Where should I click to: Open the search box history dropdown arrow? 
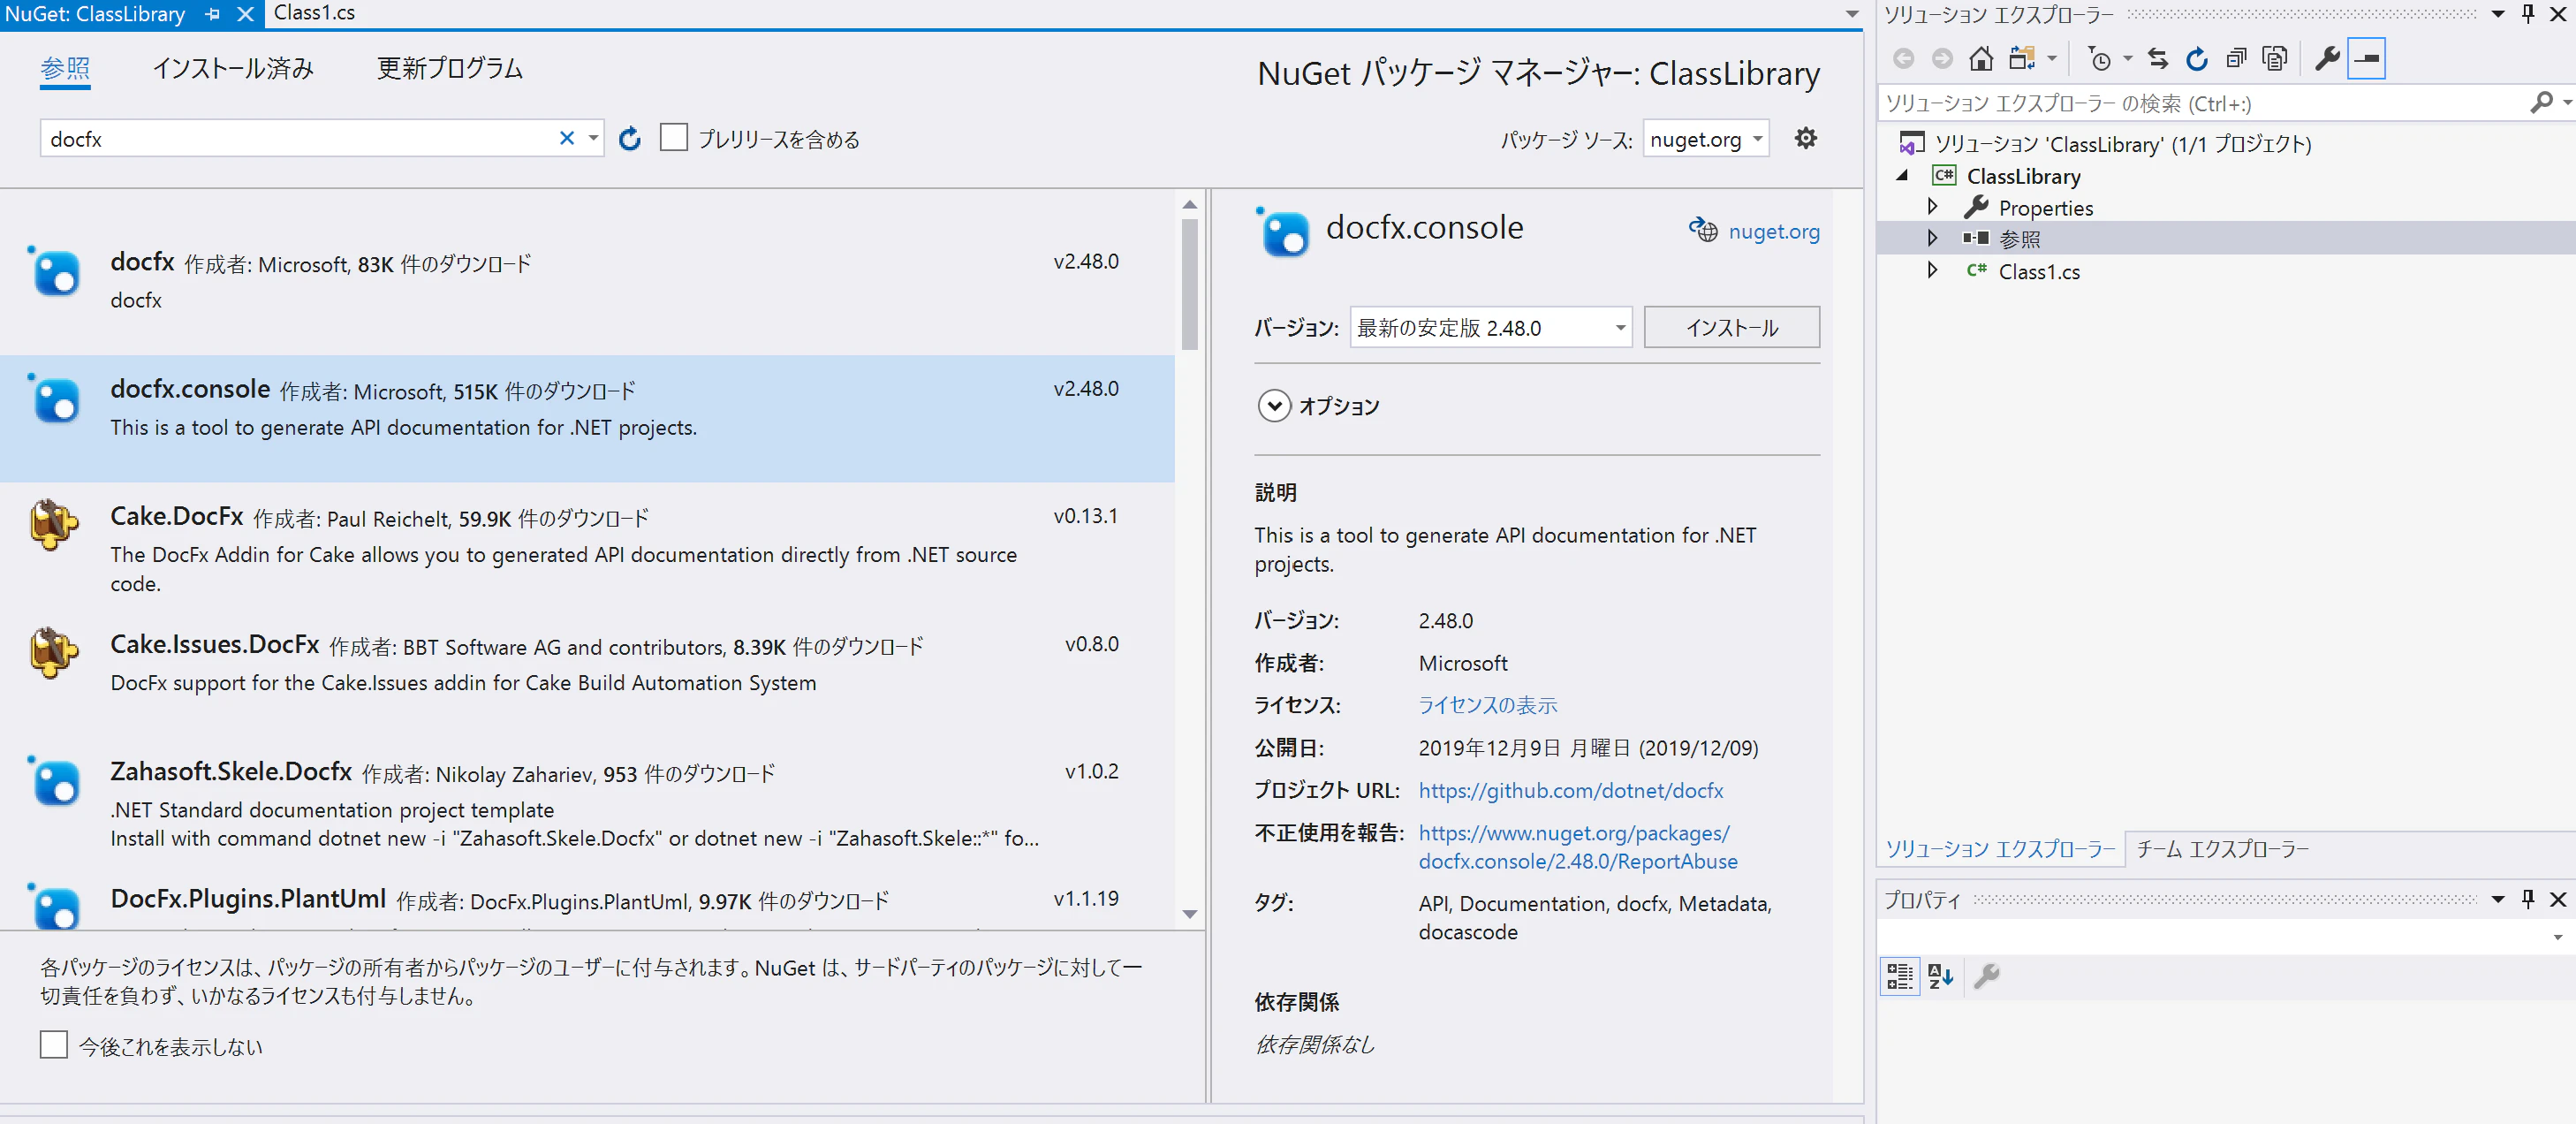click(x=593, y=138)
